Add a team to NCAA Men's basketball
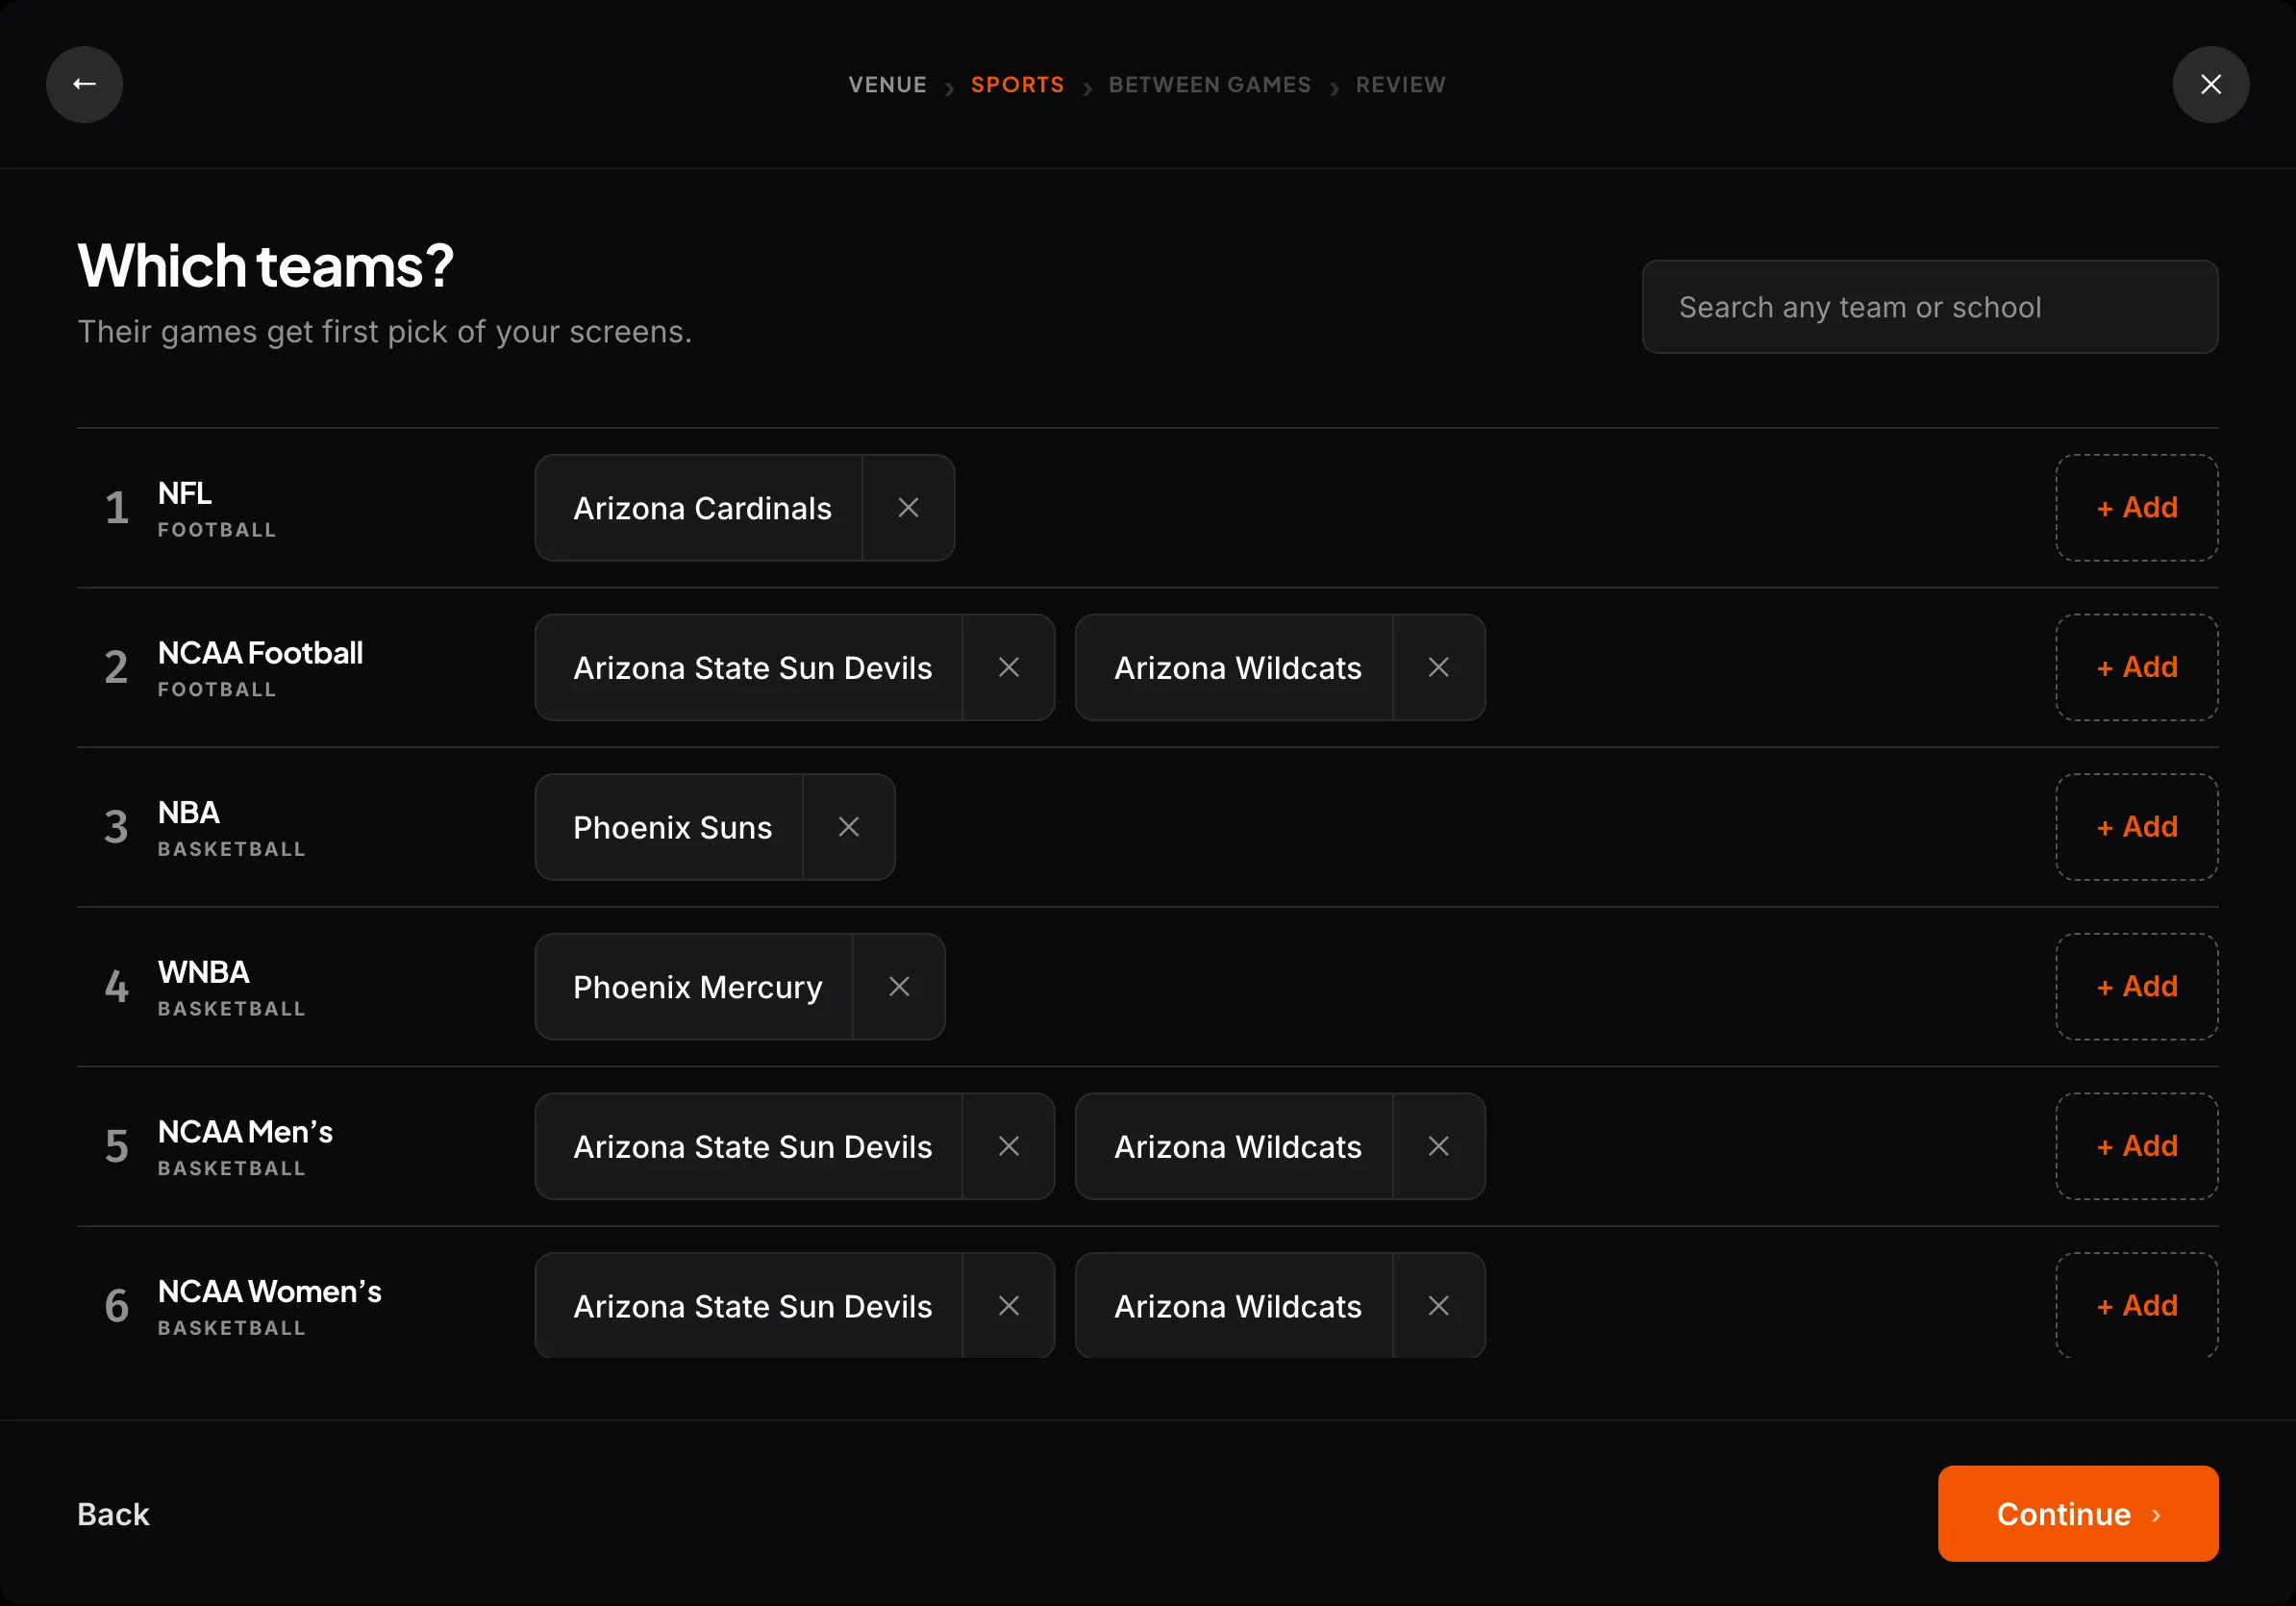 (2136, 1146)
